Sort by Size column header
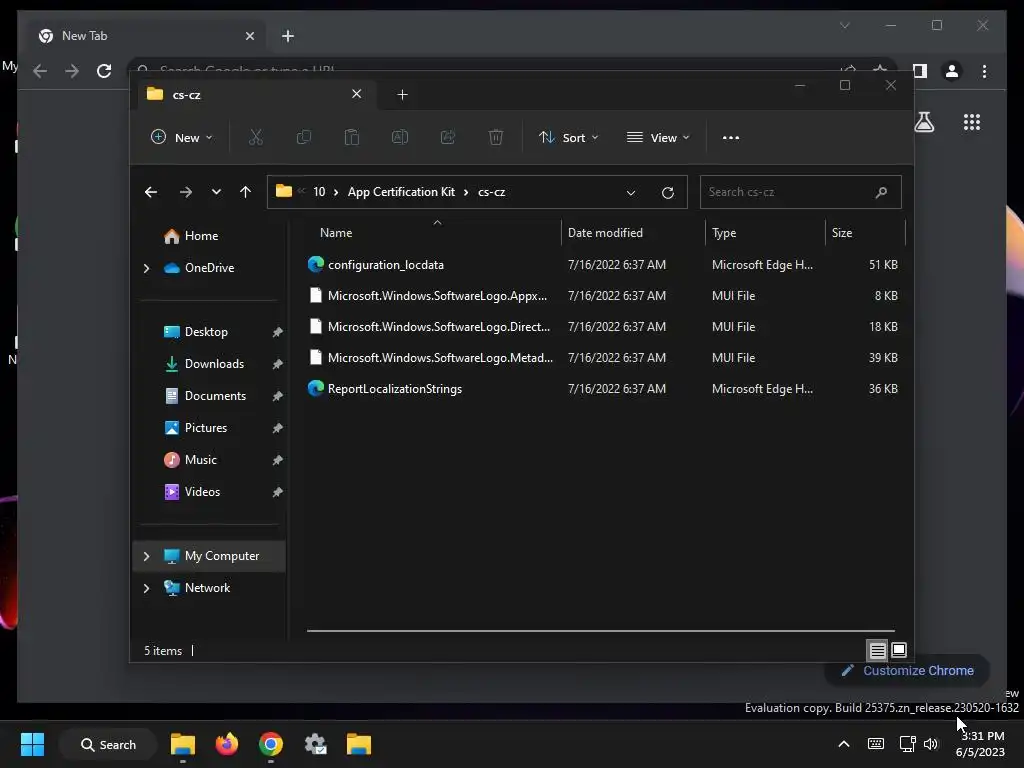 pos(865,233)
